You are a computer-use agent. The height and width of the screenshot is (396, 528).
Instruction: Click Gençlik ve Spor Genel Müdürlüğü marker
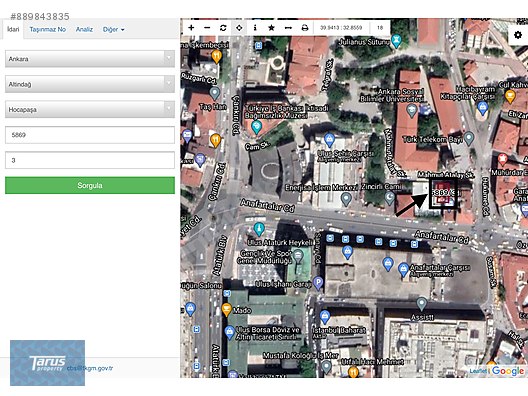(298, 257)
